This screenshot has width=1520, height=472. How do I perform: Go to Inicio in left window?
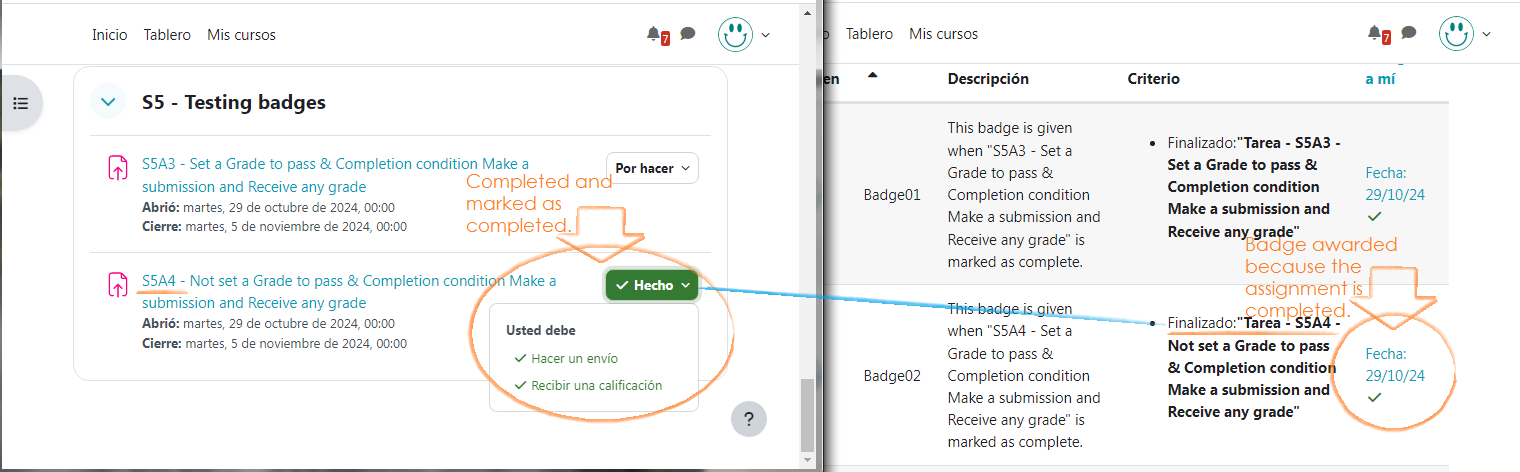[110, 34]
